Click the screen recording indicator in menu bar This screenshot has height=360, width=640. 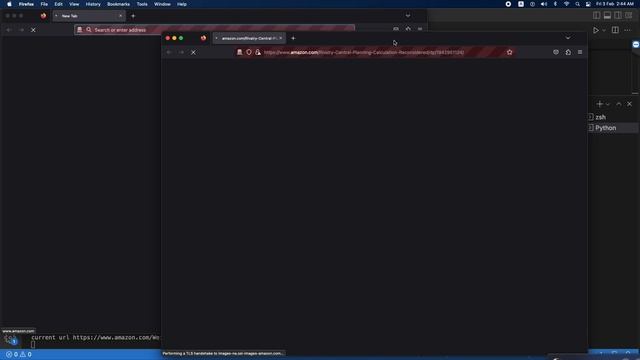click(x=508, y=4)
